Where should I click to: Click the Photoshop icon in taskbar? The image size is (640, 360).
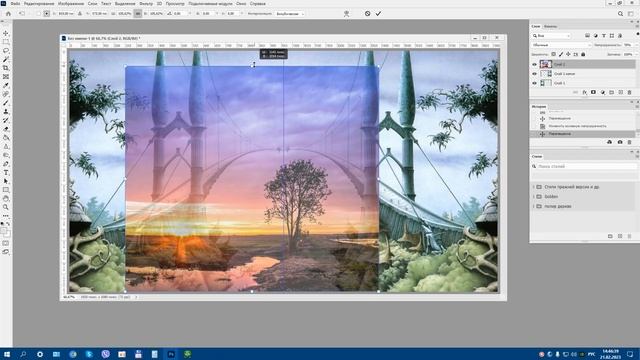(171, 354)
